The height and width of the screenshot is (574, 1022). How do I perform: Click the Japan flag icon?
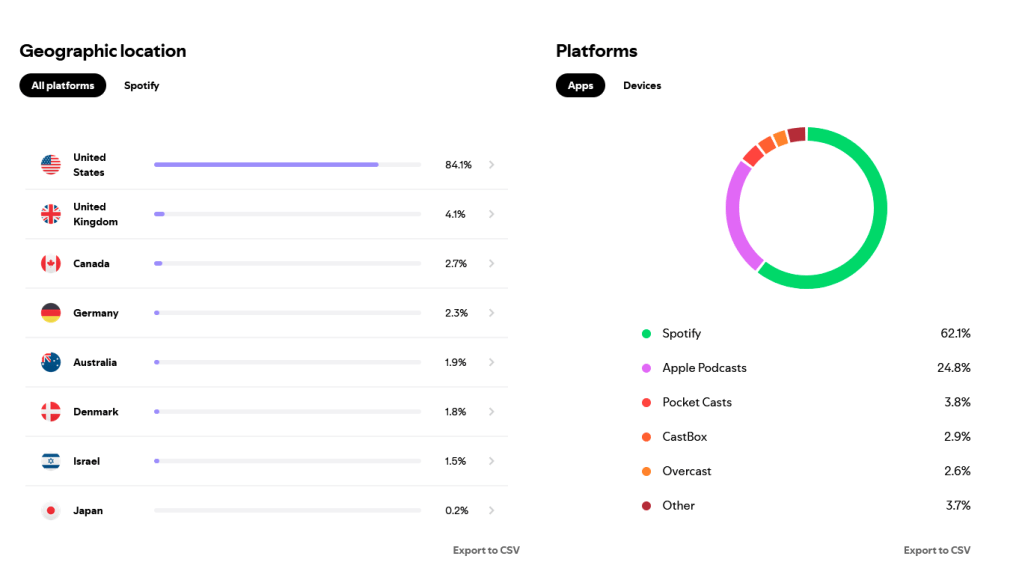[x=51, y=511]
